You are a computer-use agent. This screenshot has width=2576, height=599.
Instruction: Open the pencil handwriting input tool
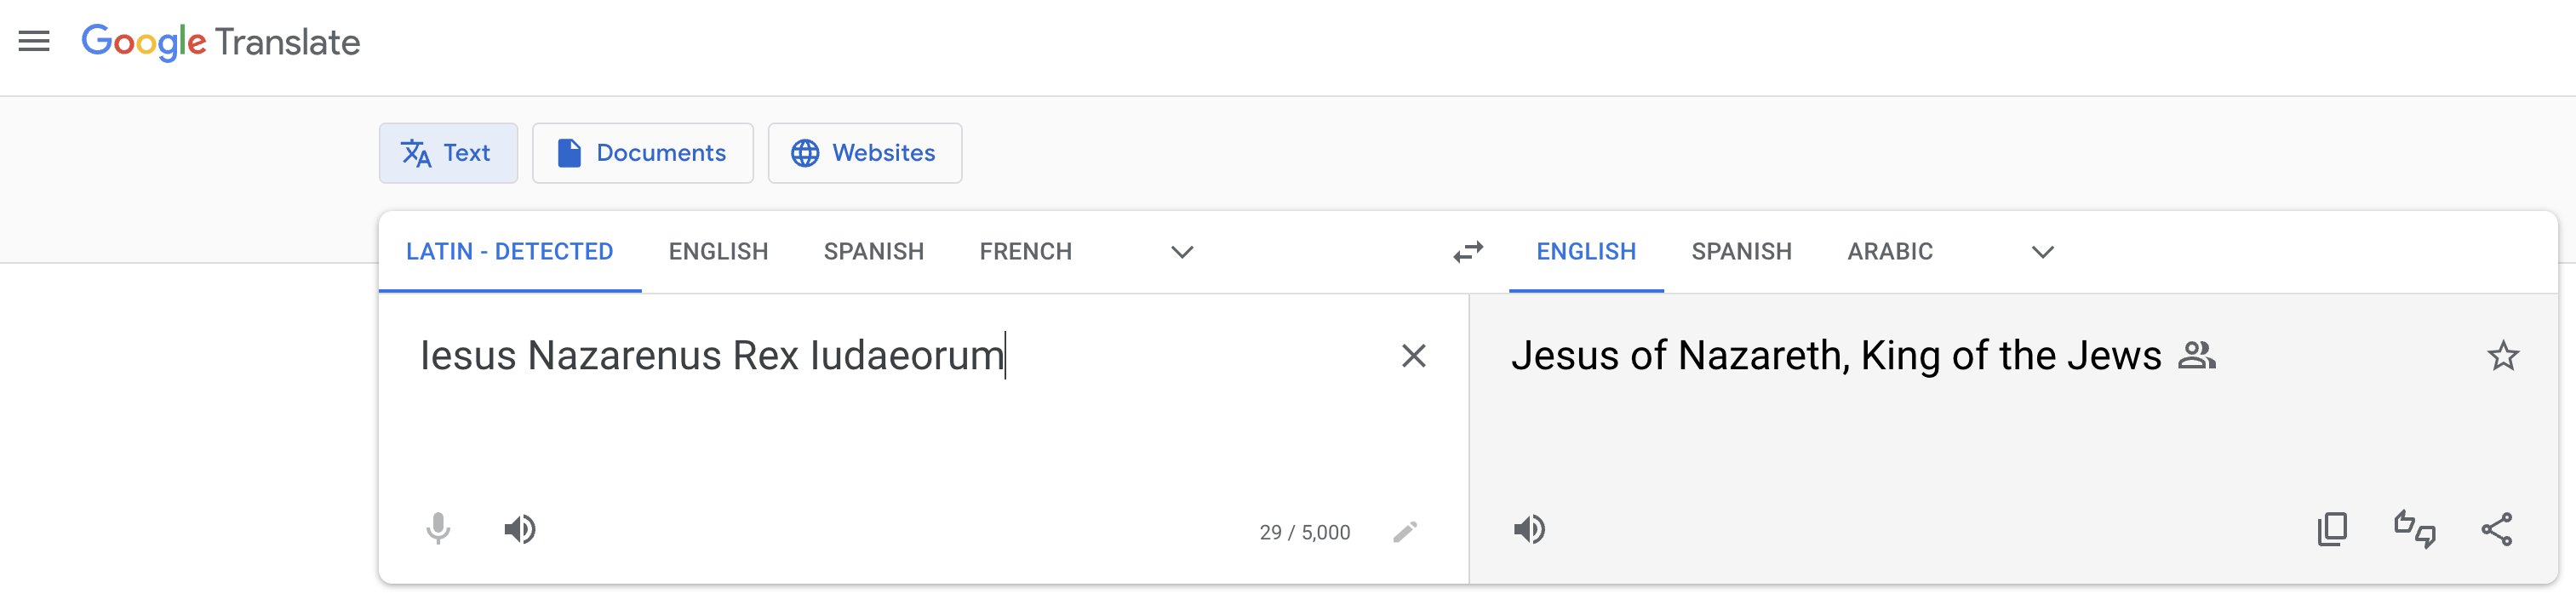1405,532
